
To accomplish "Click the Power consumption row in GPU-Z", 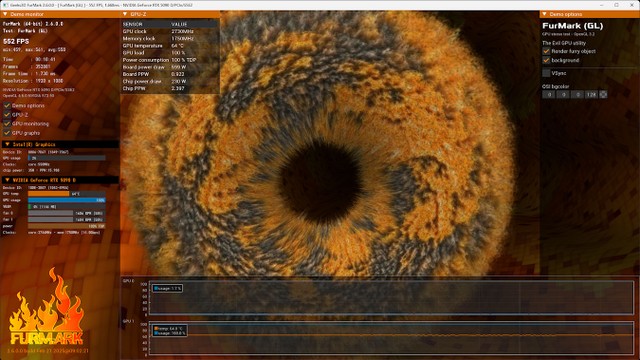I will tap(170, 60).
